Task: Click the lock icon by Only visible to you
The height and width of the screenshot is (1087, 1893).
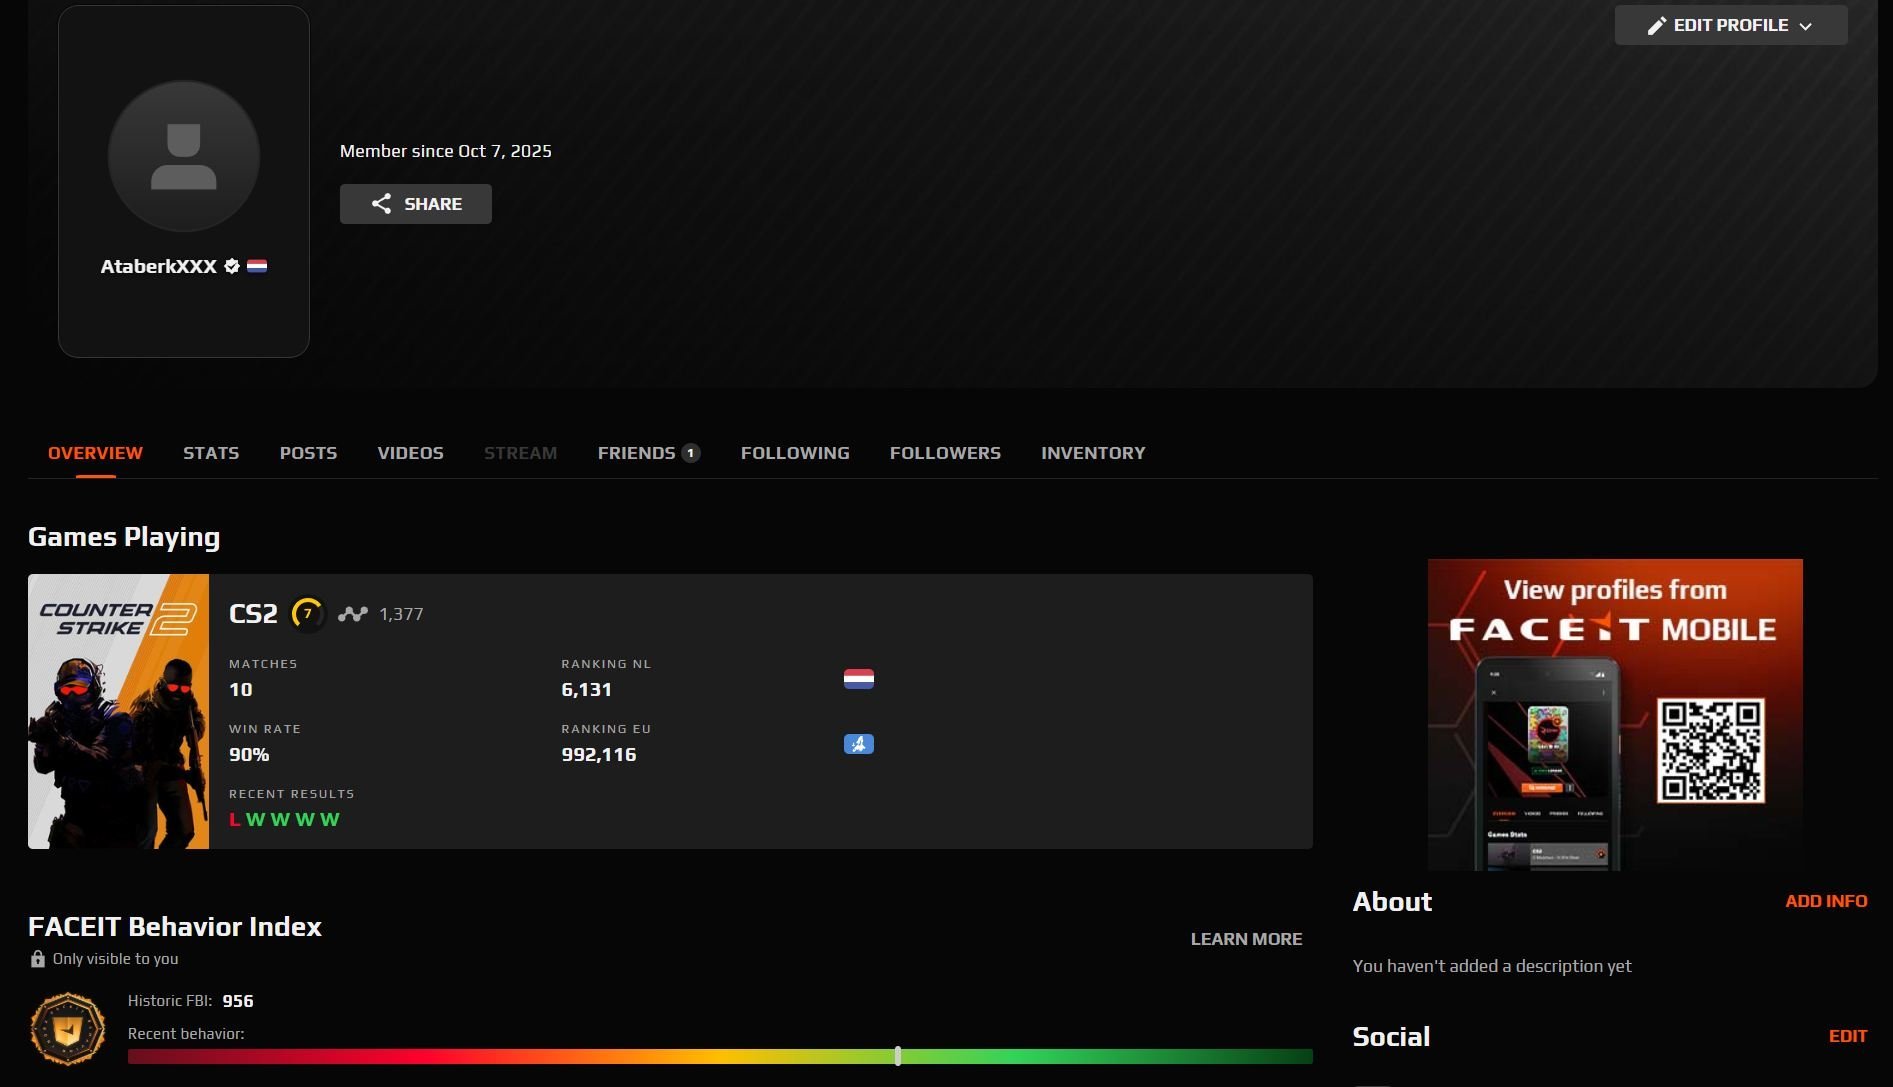Action: (38, 959)
